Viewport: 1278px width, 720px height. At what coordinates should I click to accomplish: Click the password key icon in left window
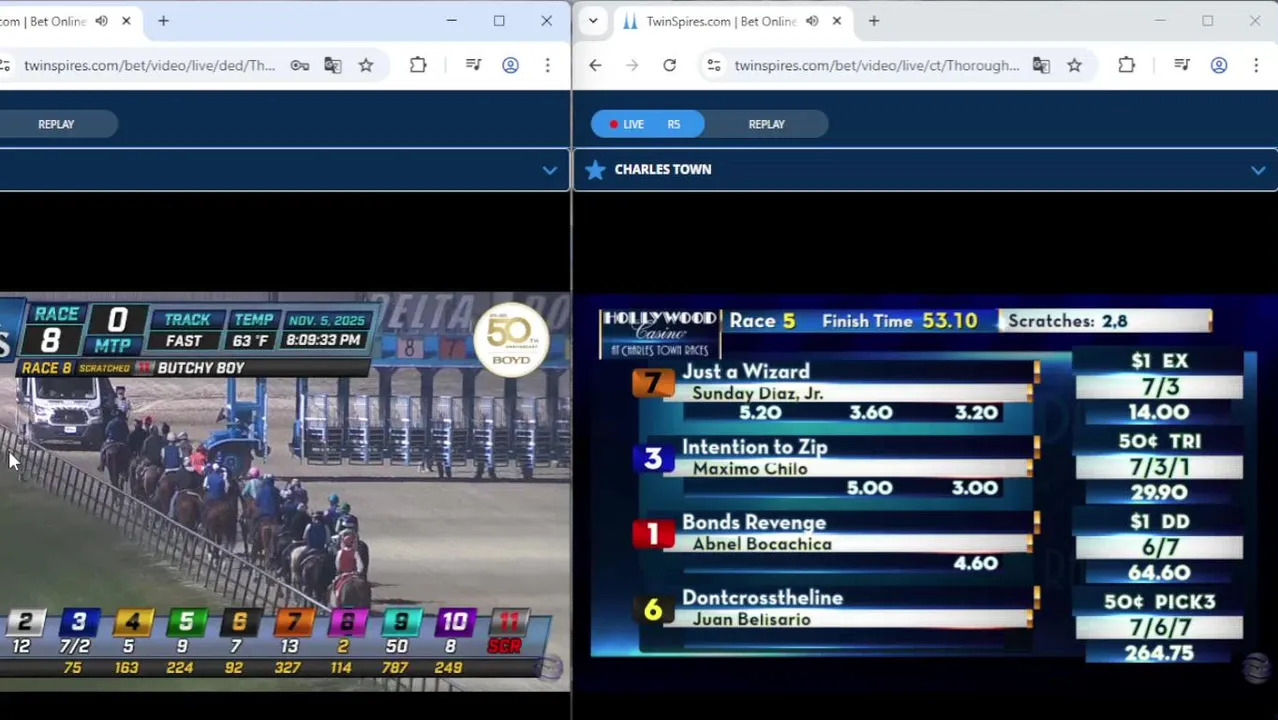tap(299, 65)
